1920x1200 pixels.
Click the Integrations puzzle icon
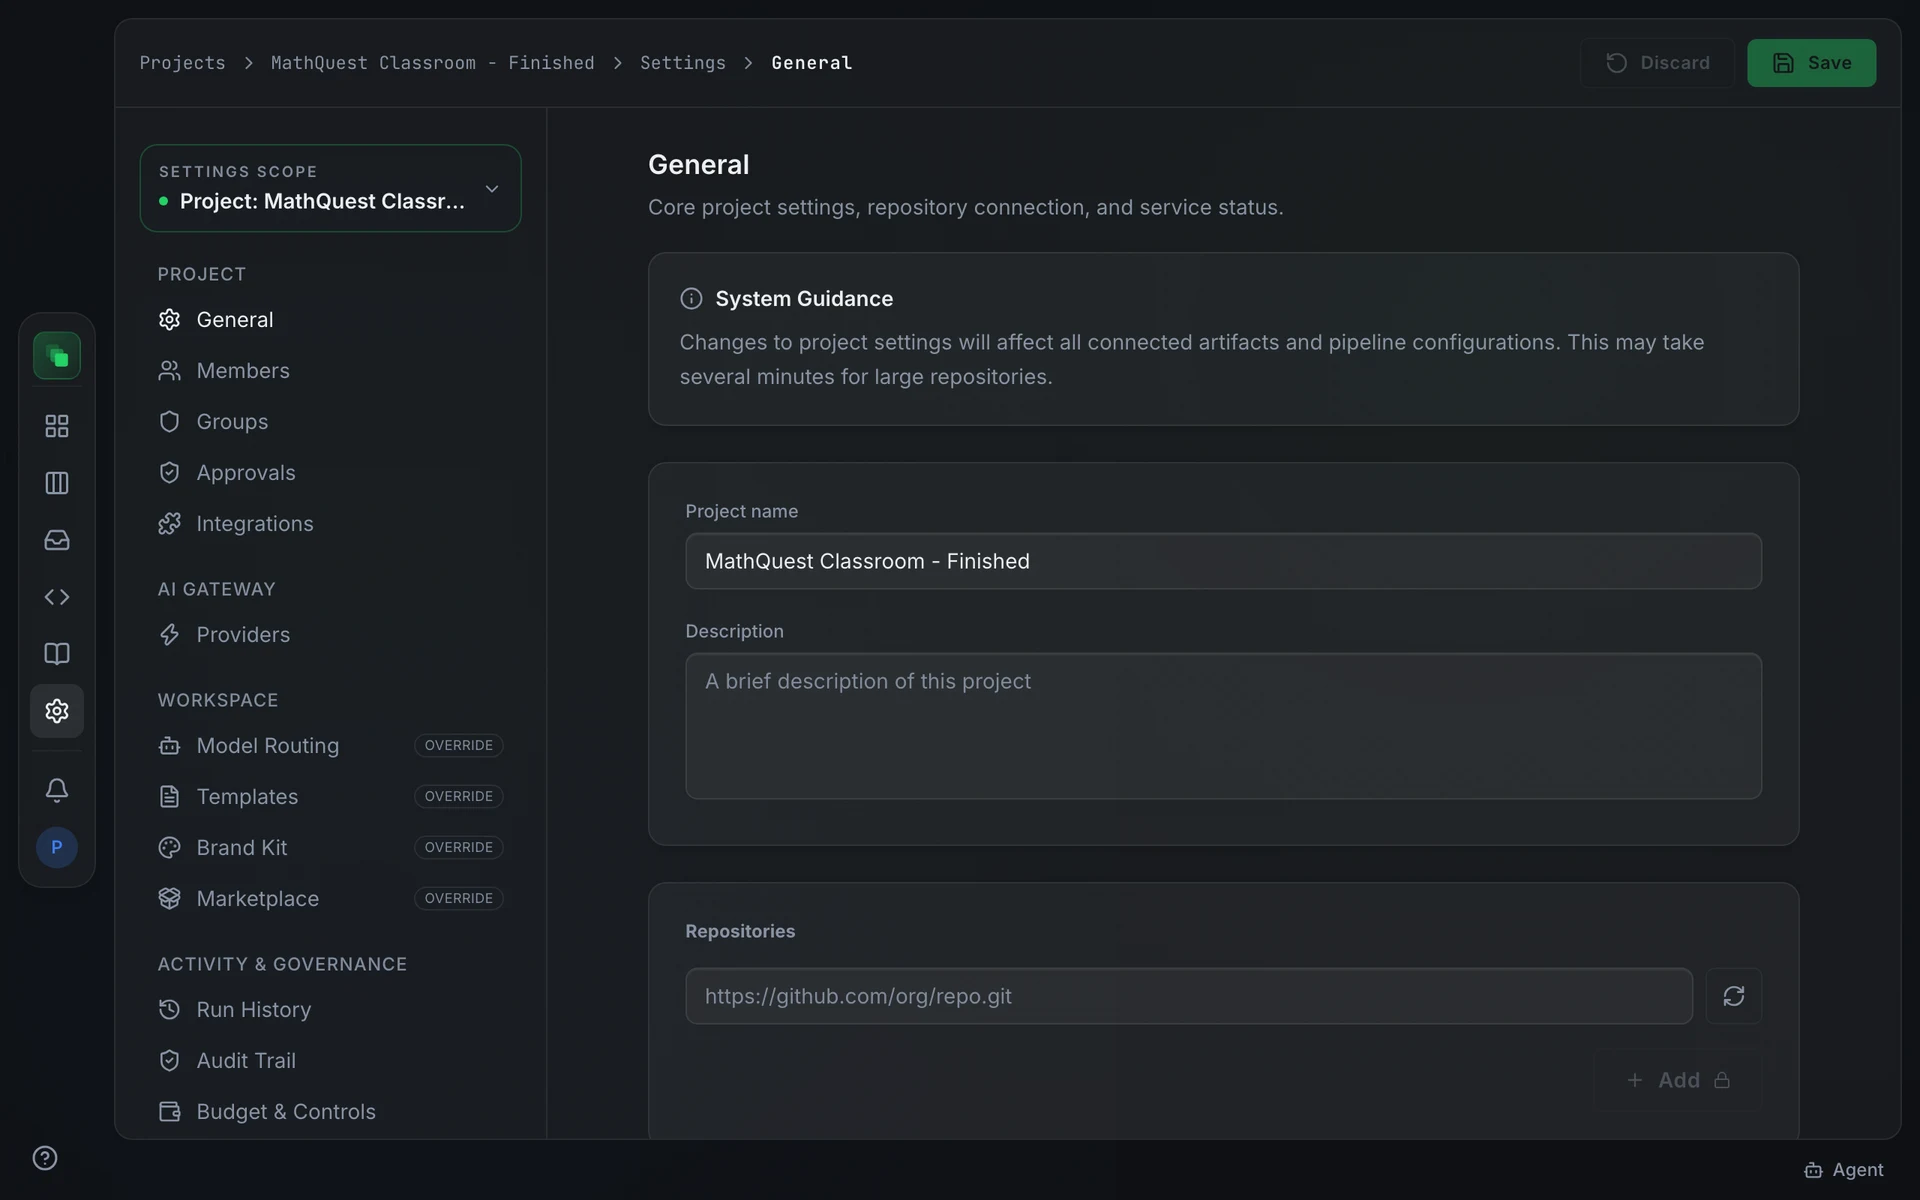coord(169,524)
